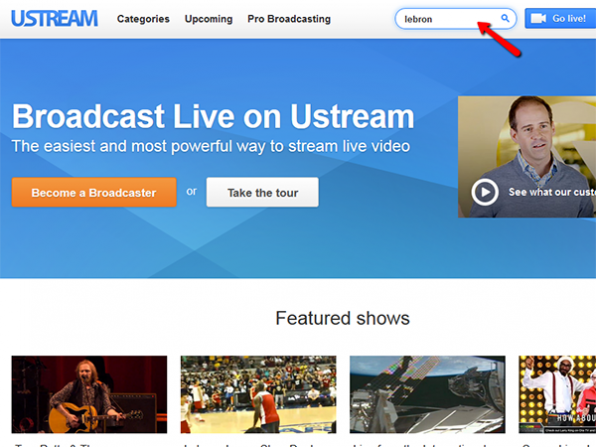The width and height of the screenshot is (596, 447).
Task: Open the Upcoming menu item
Action: 208,19
